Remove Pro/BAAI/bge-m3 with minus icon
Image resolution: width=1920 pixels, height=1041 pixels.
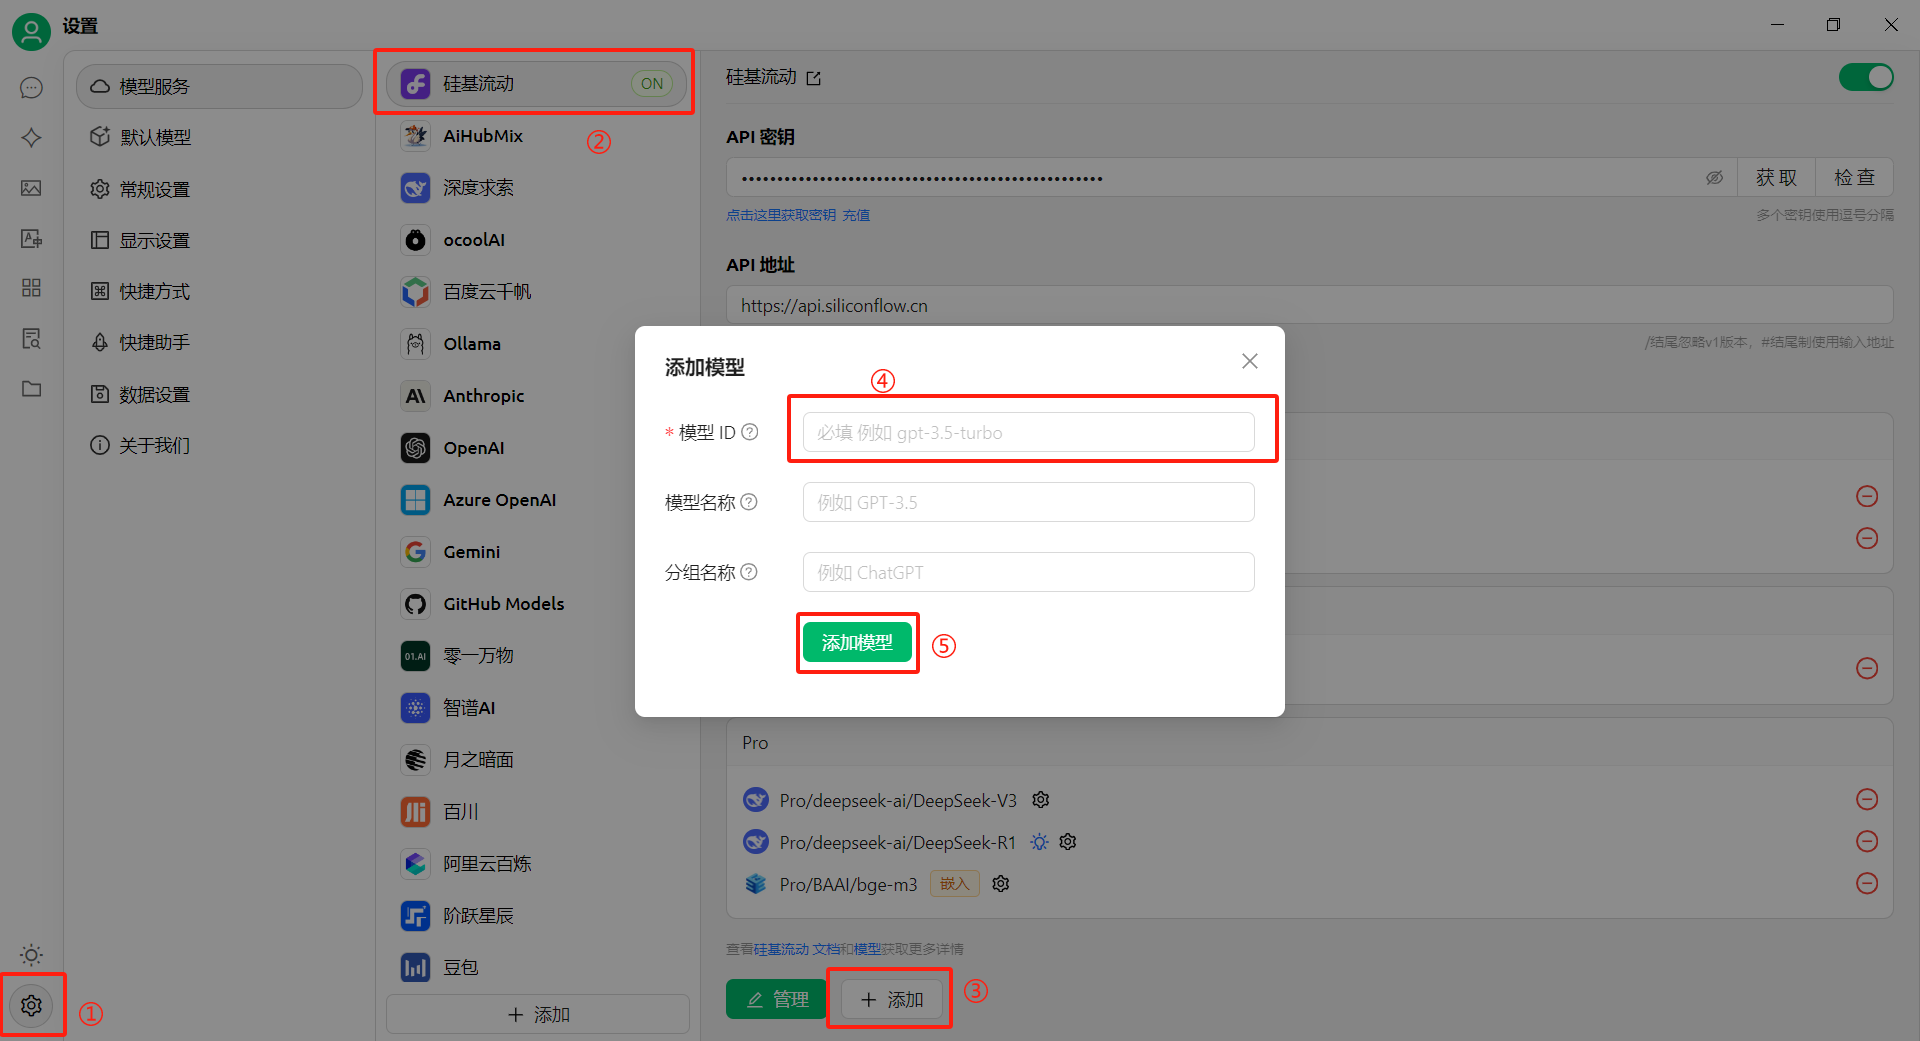click(x=1867, y=883)
